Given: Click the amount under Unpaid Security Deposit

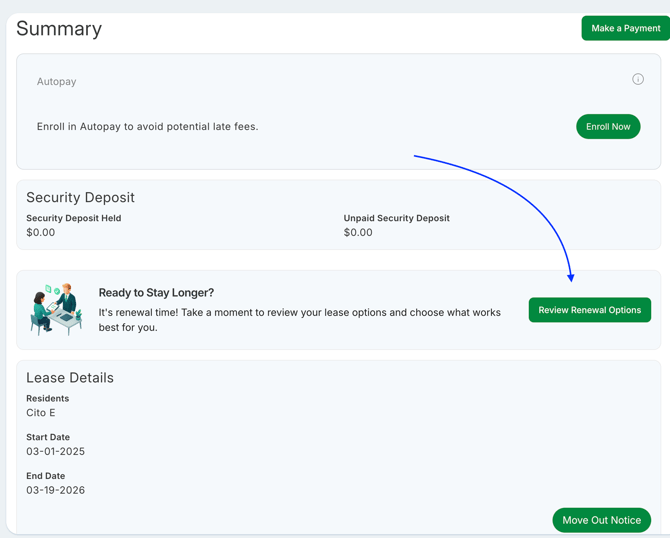Looking at the screenshot, I should tap(358, 233).
